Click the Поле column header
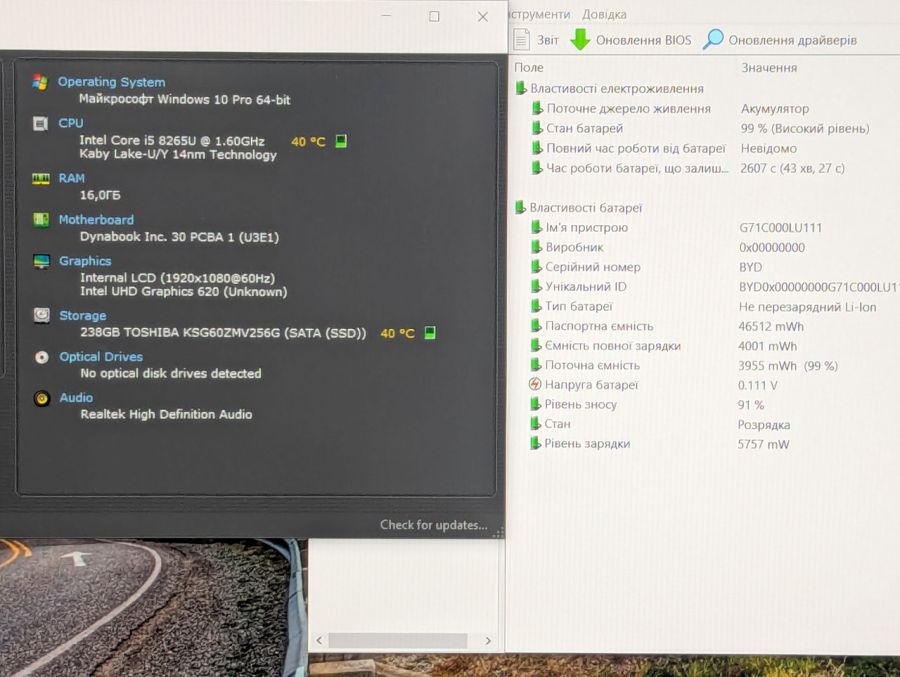 click(x=529, y=68)
